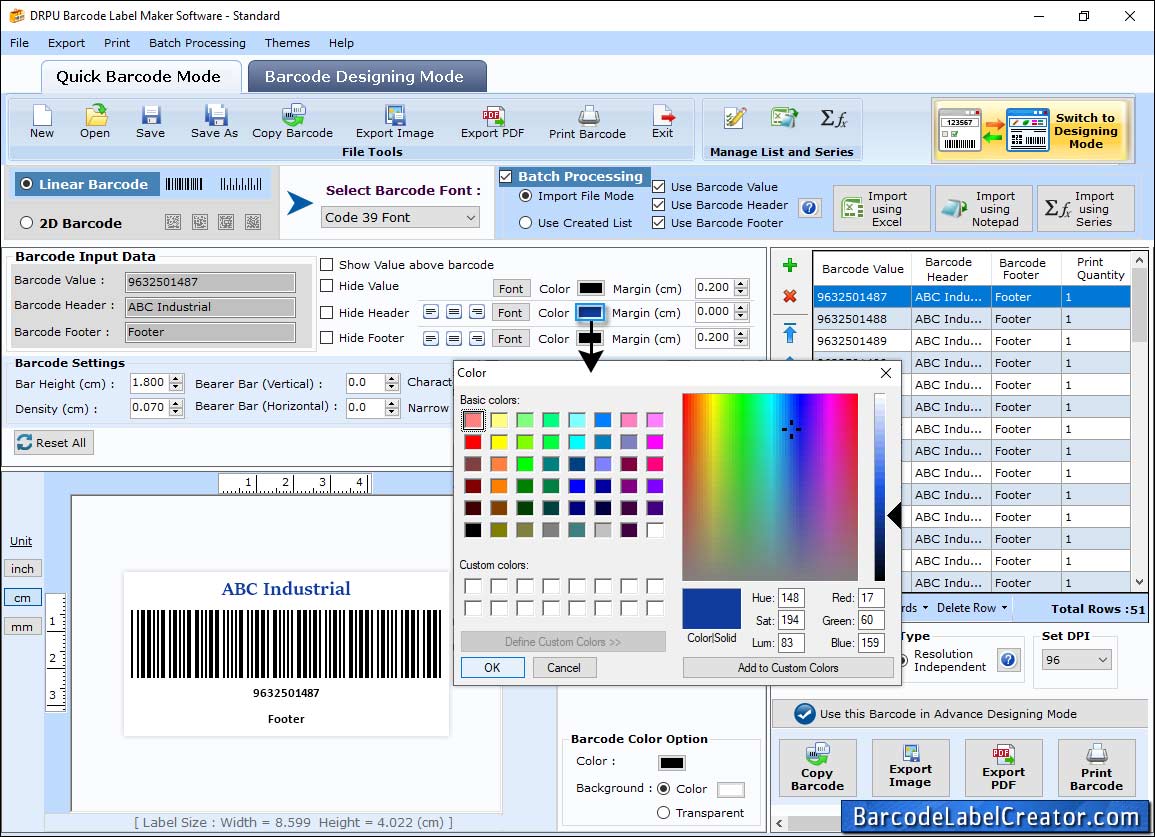Image resolution: width=1155 pixels, height=837 pixels.
Task: Click the Hue value field
Action: 791,598
